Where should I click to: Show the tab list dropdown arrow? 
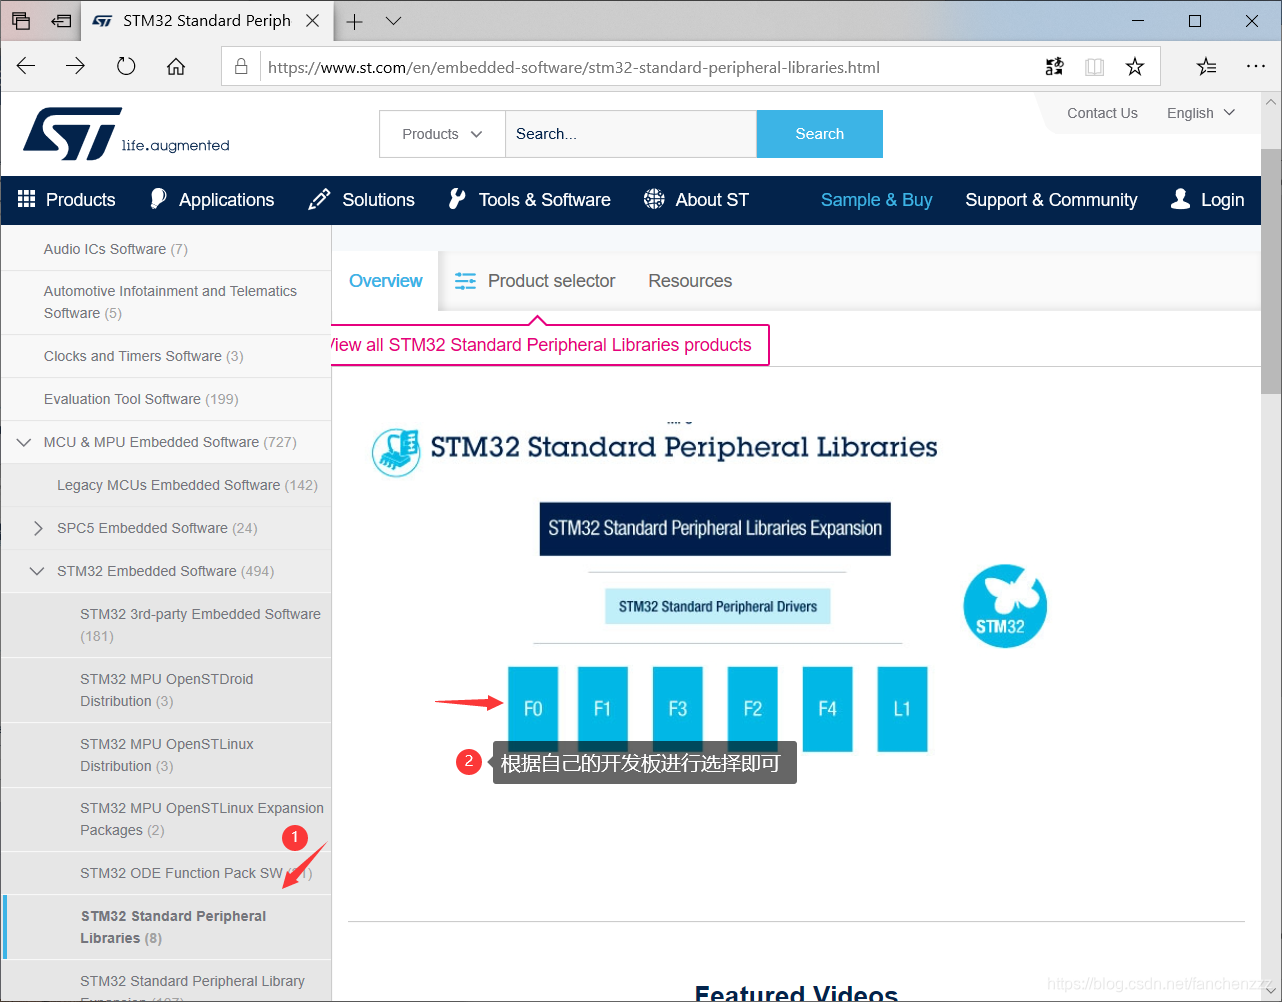[x=394, y=21]
